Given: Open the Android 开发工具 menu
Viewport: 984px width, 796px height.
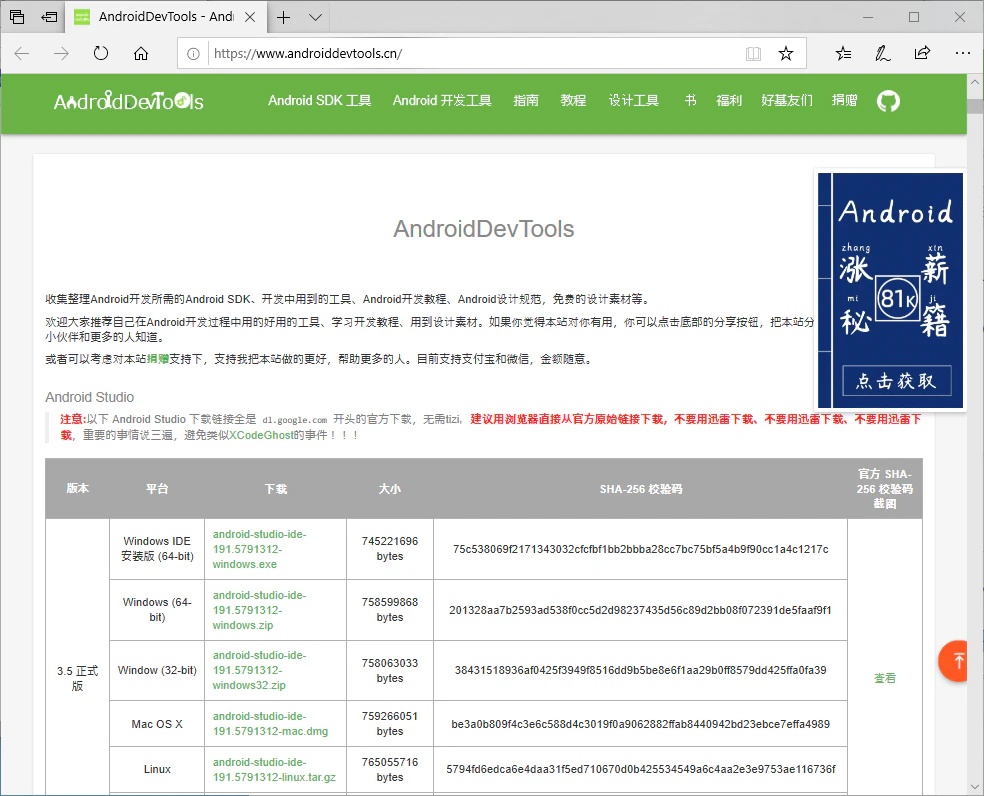Looking at the screenshot, I should (x=442, y=100).
